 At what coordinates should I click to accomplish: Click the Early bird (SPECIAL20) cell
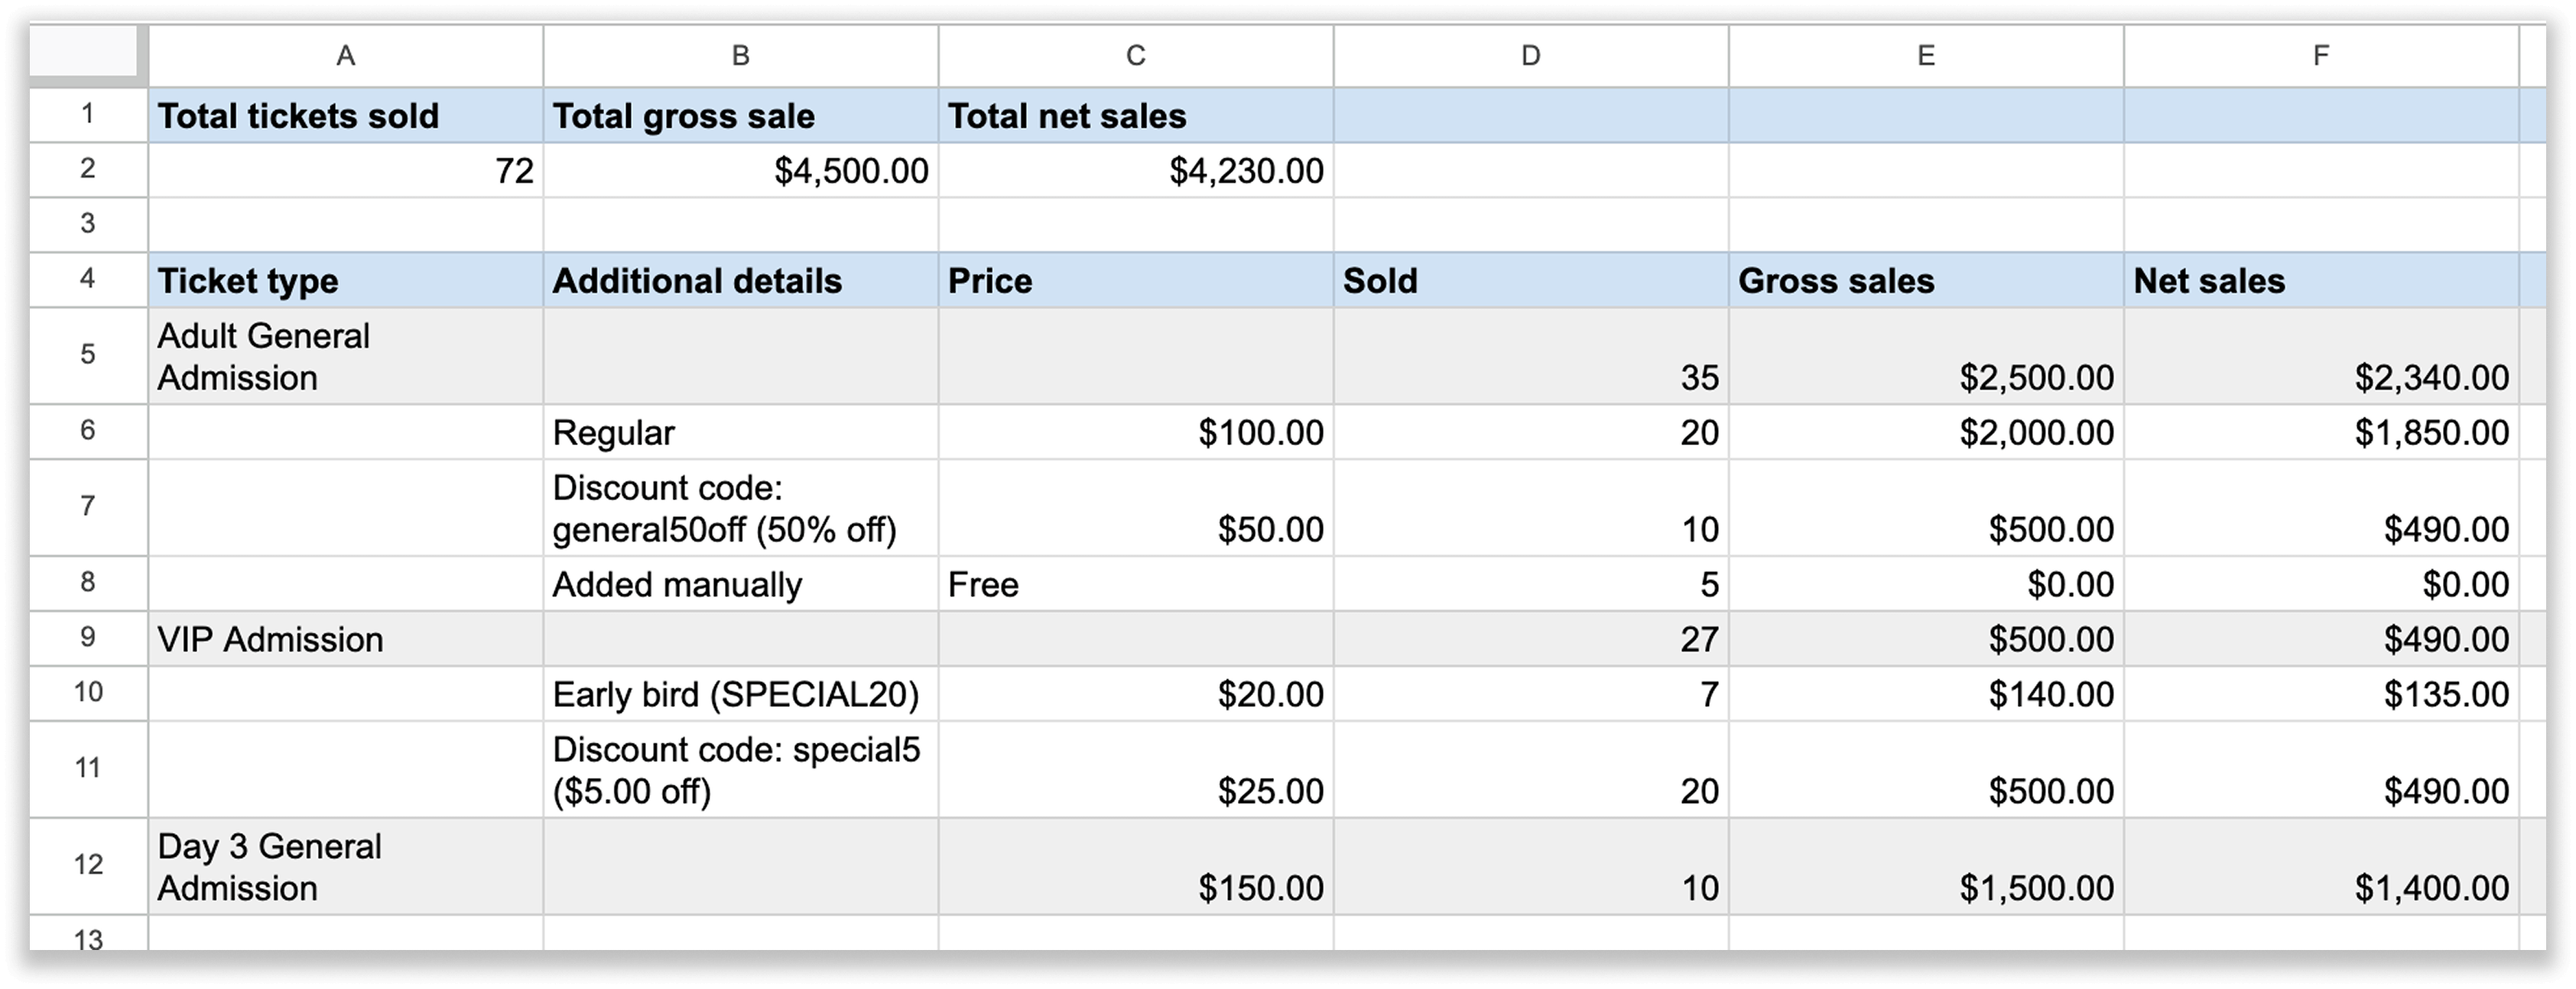(740, 693)
